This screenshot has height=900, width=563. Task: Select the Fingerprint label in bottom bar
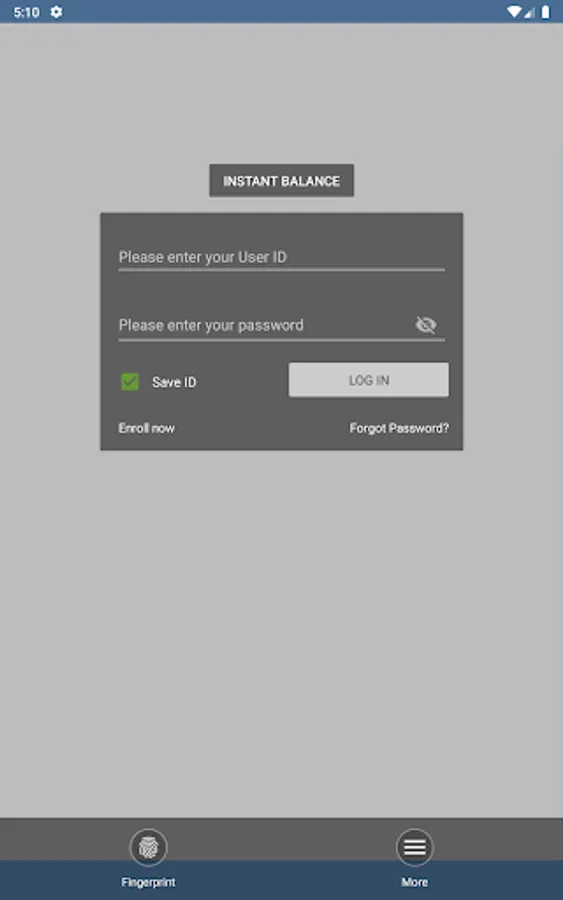[148, 882]
